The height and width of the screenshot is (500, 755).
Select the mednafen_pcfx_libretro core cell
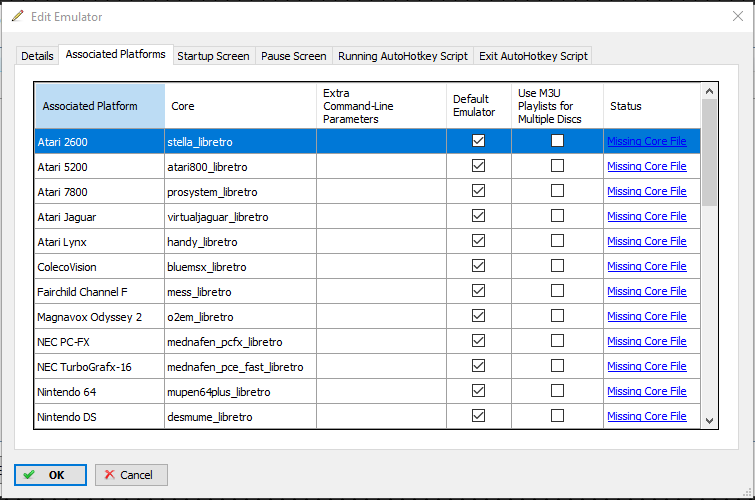click(240, 342)
